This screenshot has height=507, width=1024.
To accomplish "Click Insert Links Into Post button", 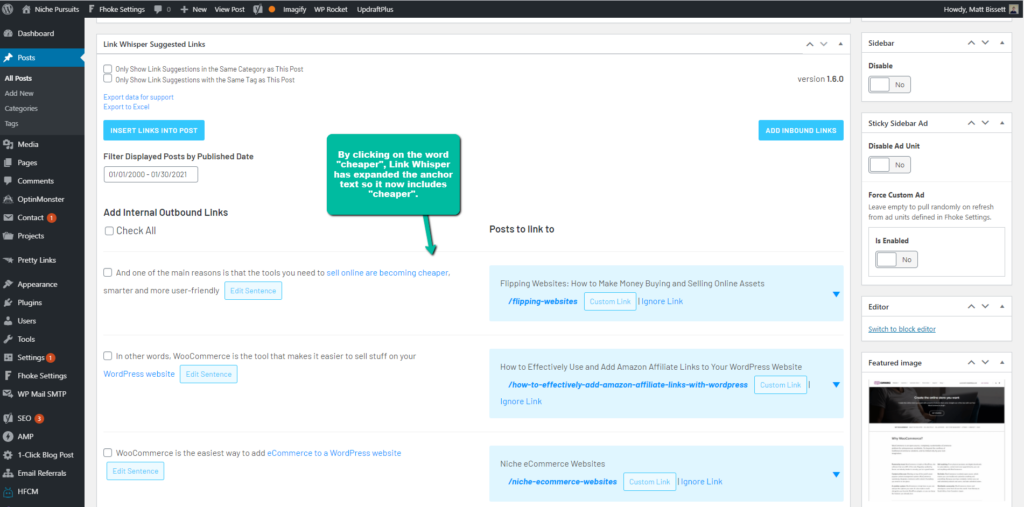I will pyautogui.click(x=153, y=131).
